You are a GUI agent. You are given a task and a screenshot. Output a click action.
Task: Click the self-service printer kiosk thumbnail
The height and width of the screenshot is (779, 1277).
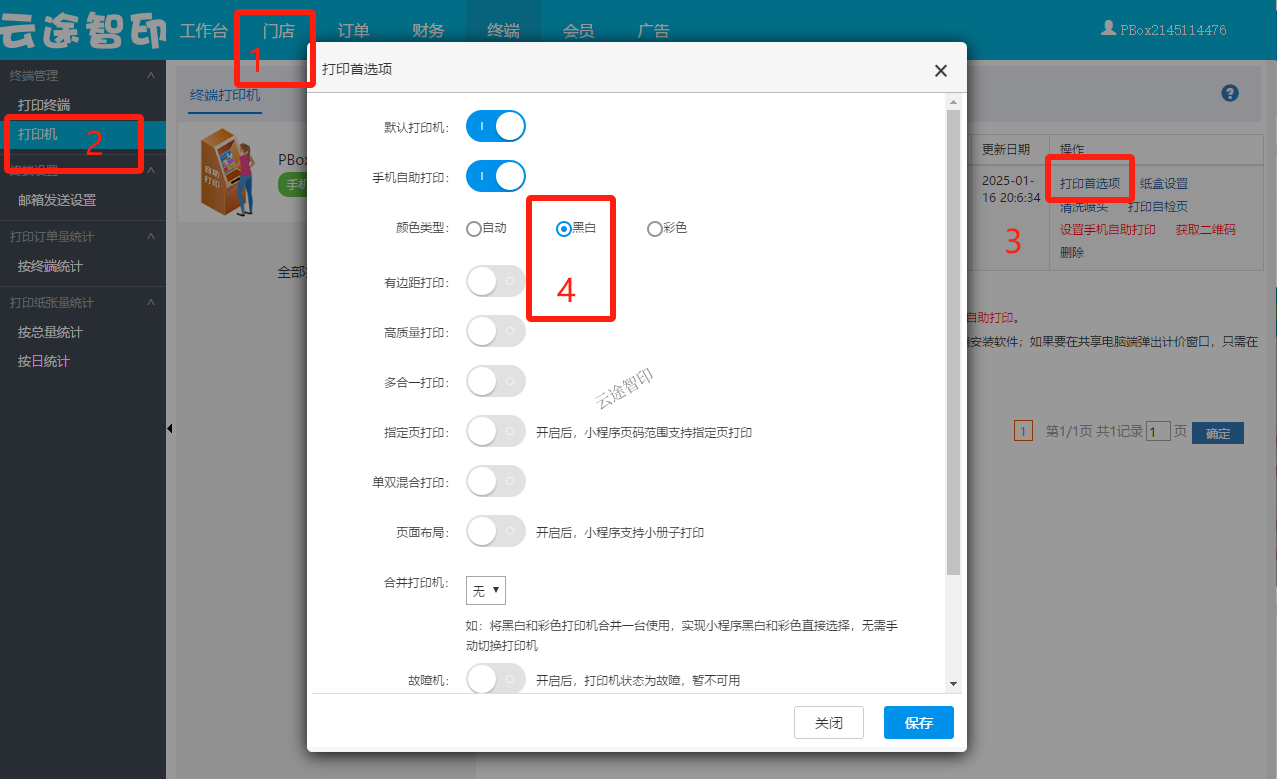[x=223, y=171]
